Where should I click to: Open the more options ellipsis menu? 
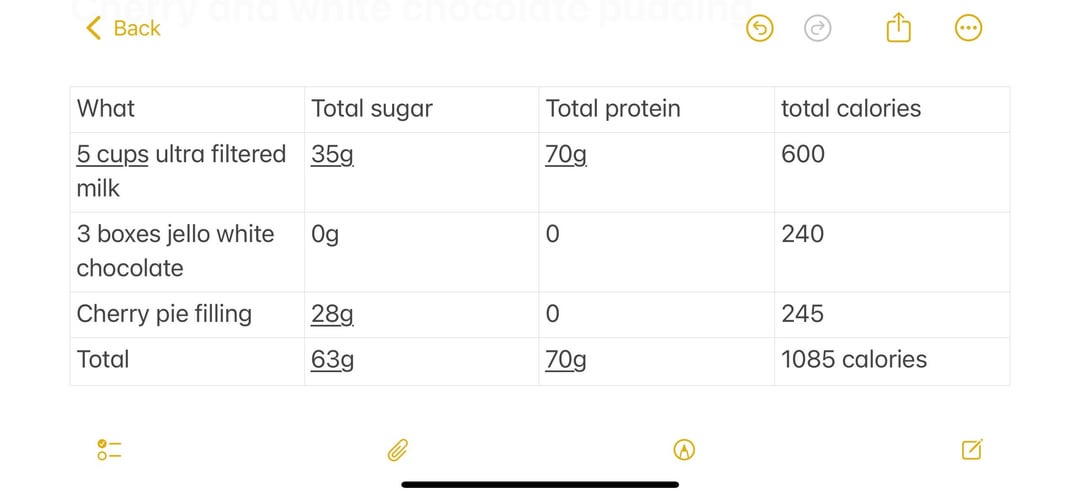pyautogui.click(x=968, y=29)
